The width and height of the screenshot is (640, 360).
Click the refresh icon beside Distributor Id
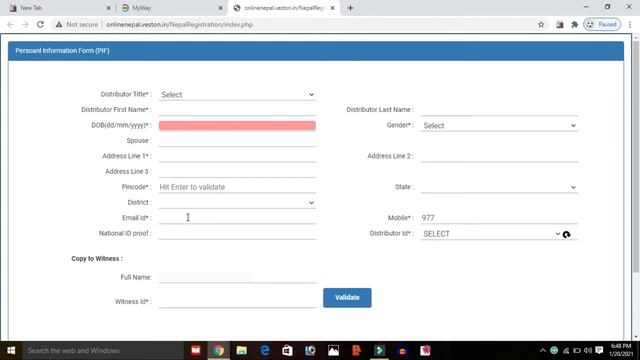click(x=566, y=234)
